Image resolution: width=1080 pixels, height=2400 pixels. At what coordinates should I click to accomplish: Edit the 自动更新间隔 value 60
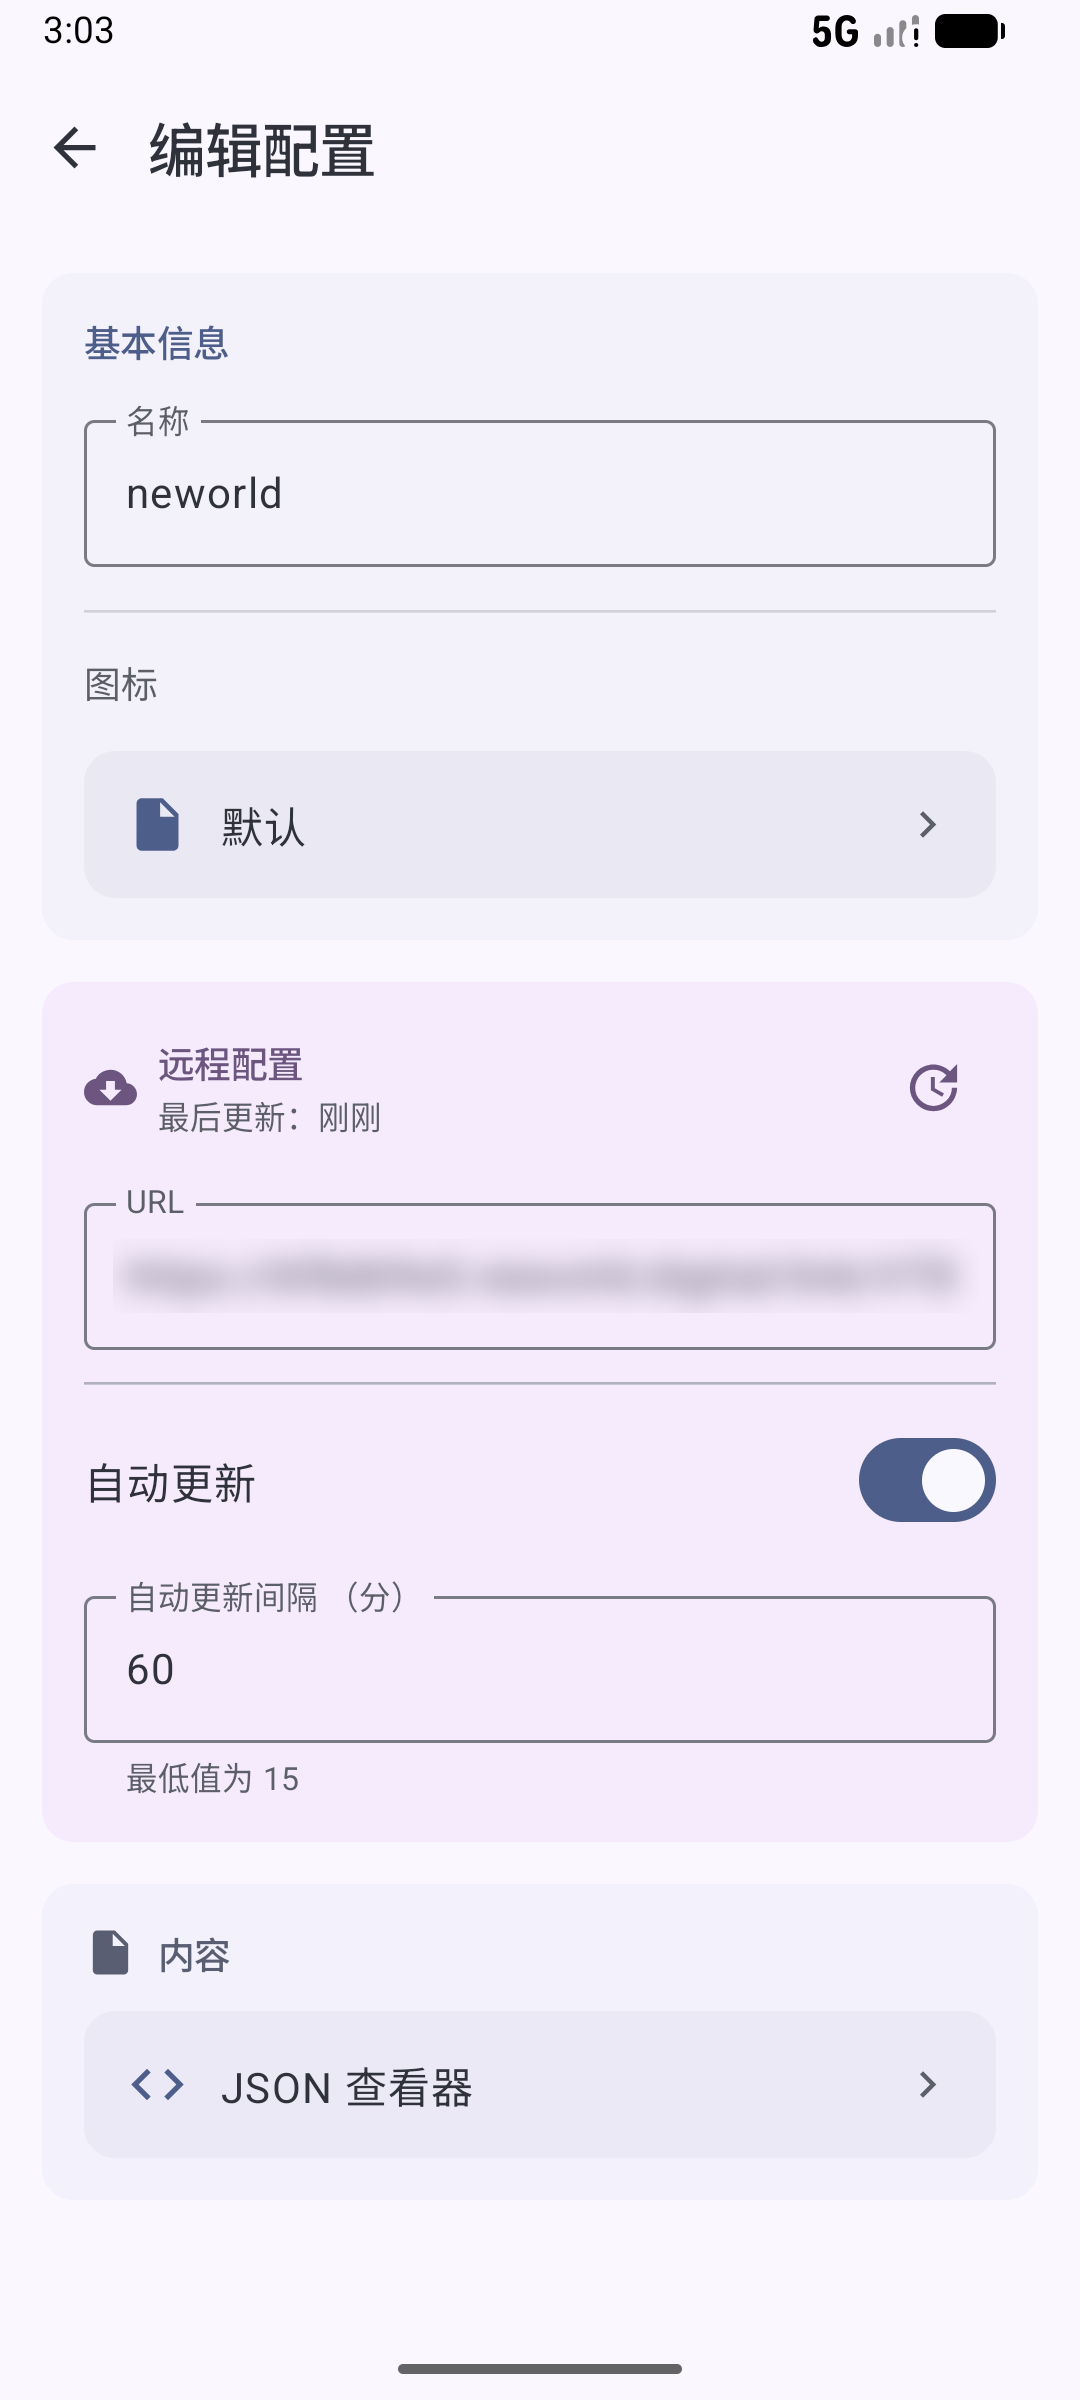(x=540, y=1670)
